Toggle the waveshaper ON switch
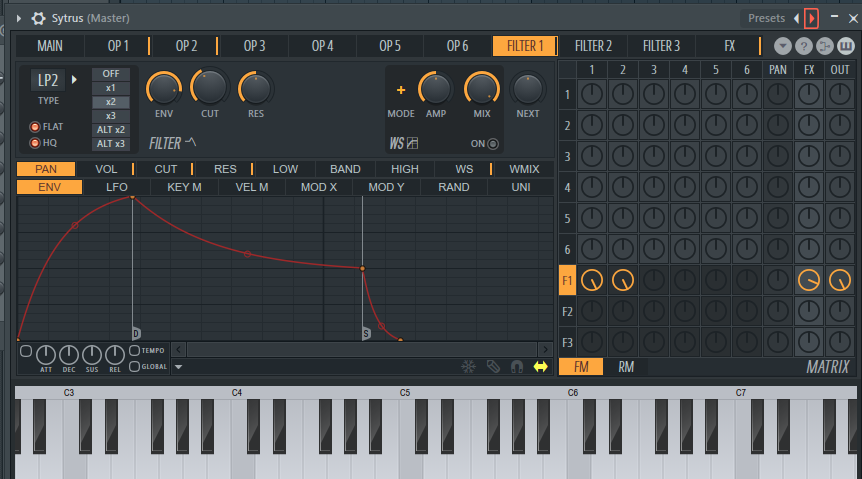862x479 pixels. (493, 144)
